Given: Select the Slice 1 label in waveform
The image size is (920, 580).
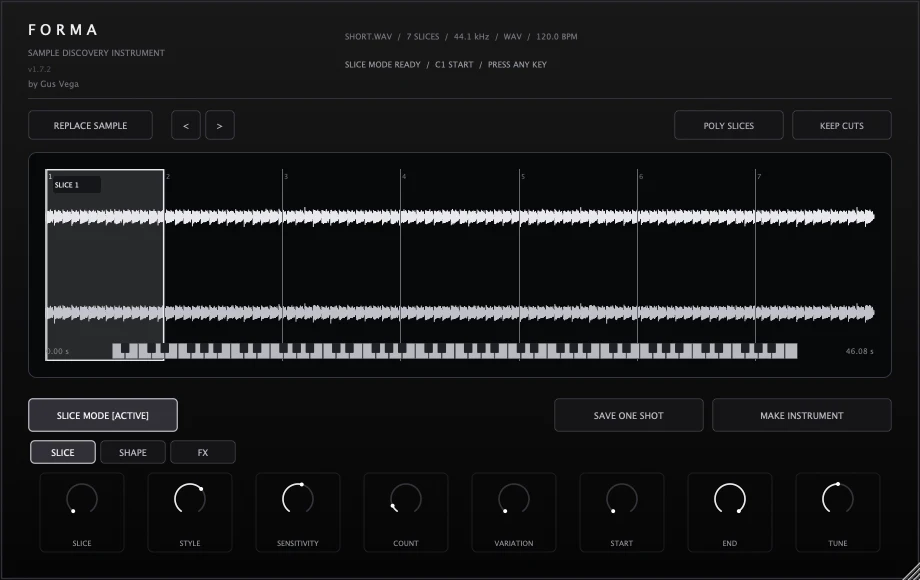Looking at the screenshot, I should (x=76, y=185).
